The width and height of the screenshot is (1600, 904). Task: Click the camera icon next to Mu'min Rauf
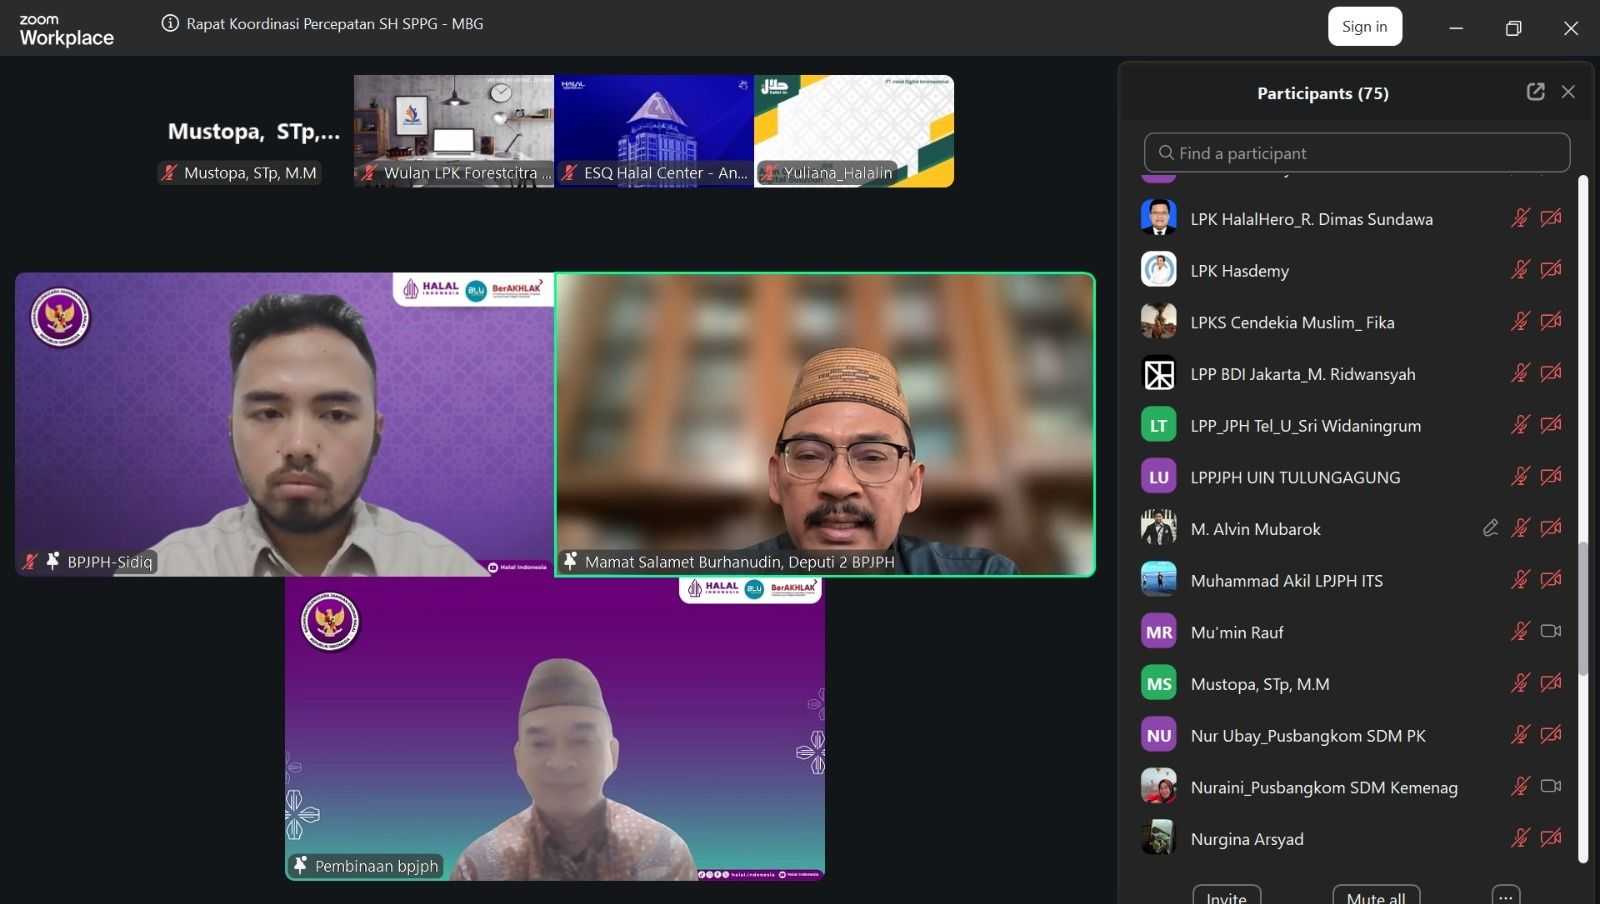(1551, 631)
